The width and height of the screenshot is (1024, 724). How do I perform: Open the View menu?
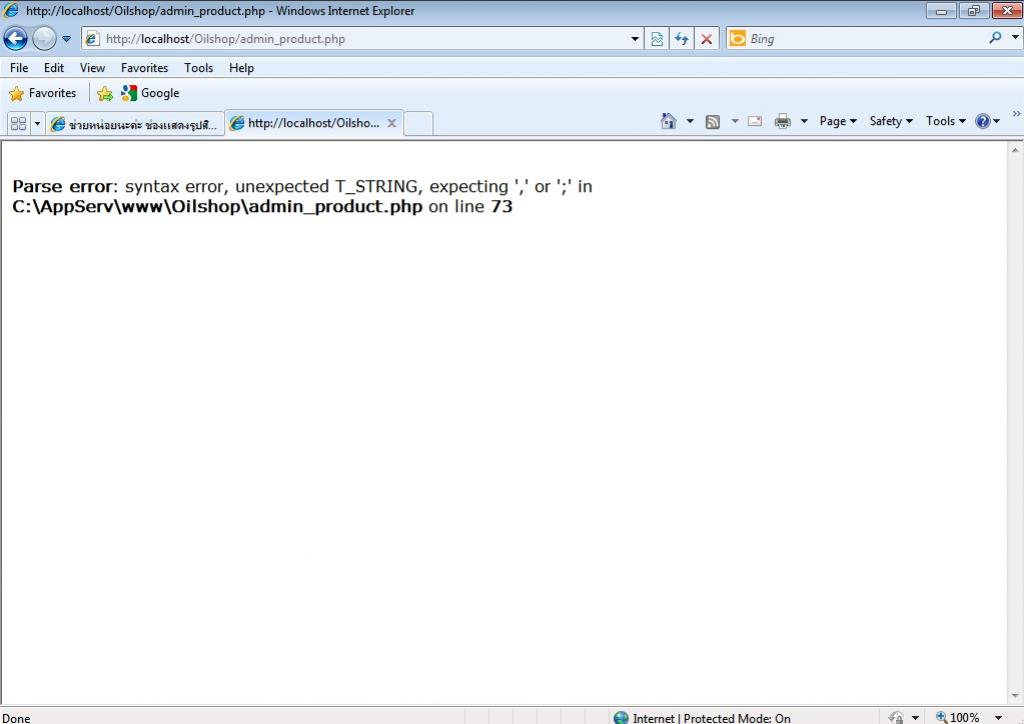click(x=92, y=68)
